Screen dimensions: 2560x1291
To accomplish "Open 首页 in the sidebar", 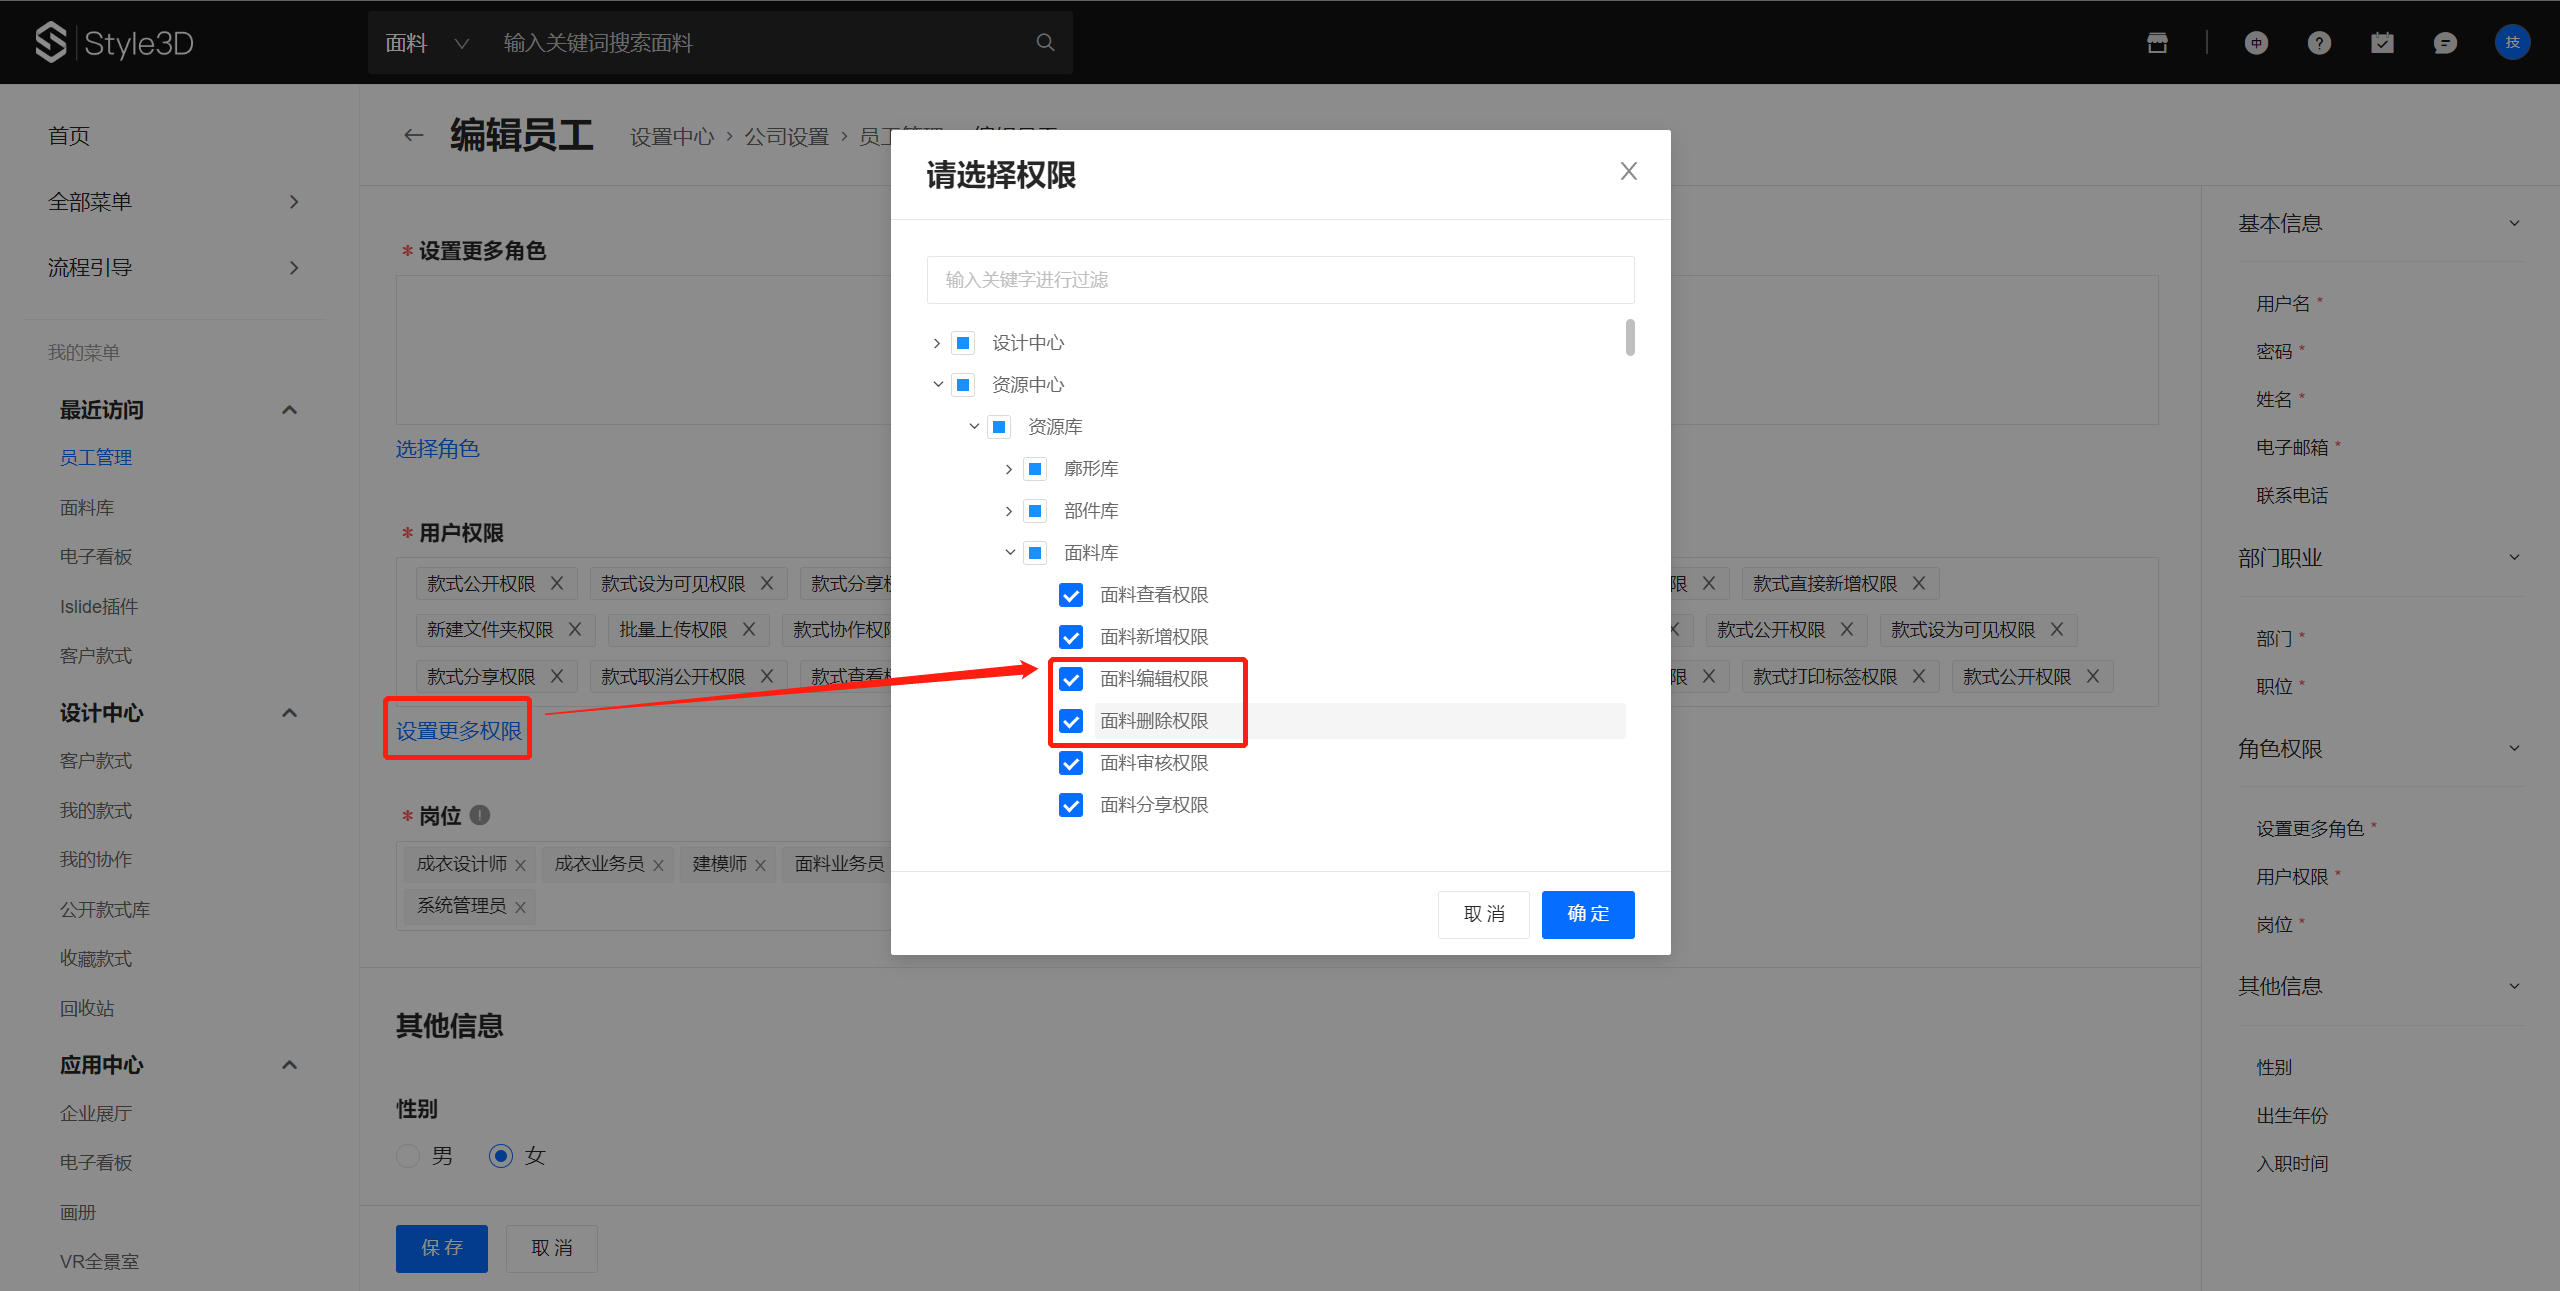I will [69, 135].
